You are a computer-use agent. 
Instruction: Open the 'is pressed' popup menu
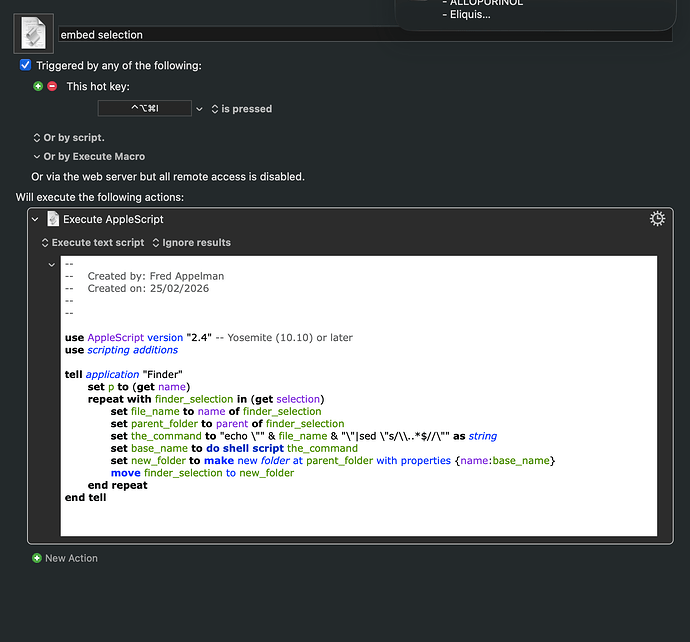coord(240,109)
